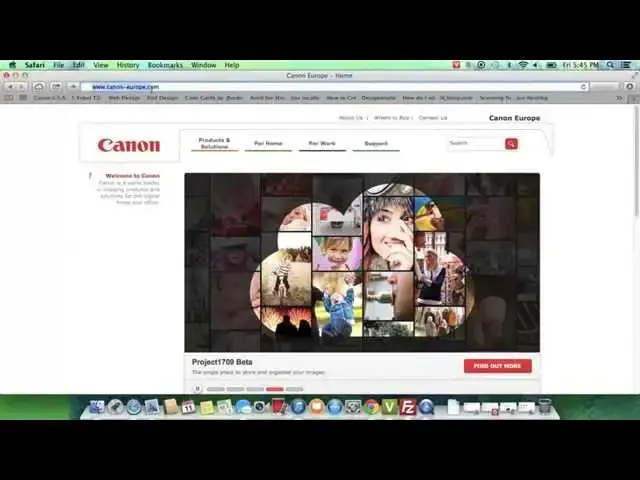Click the plus add-bookmark button

73,87
